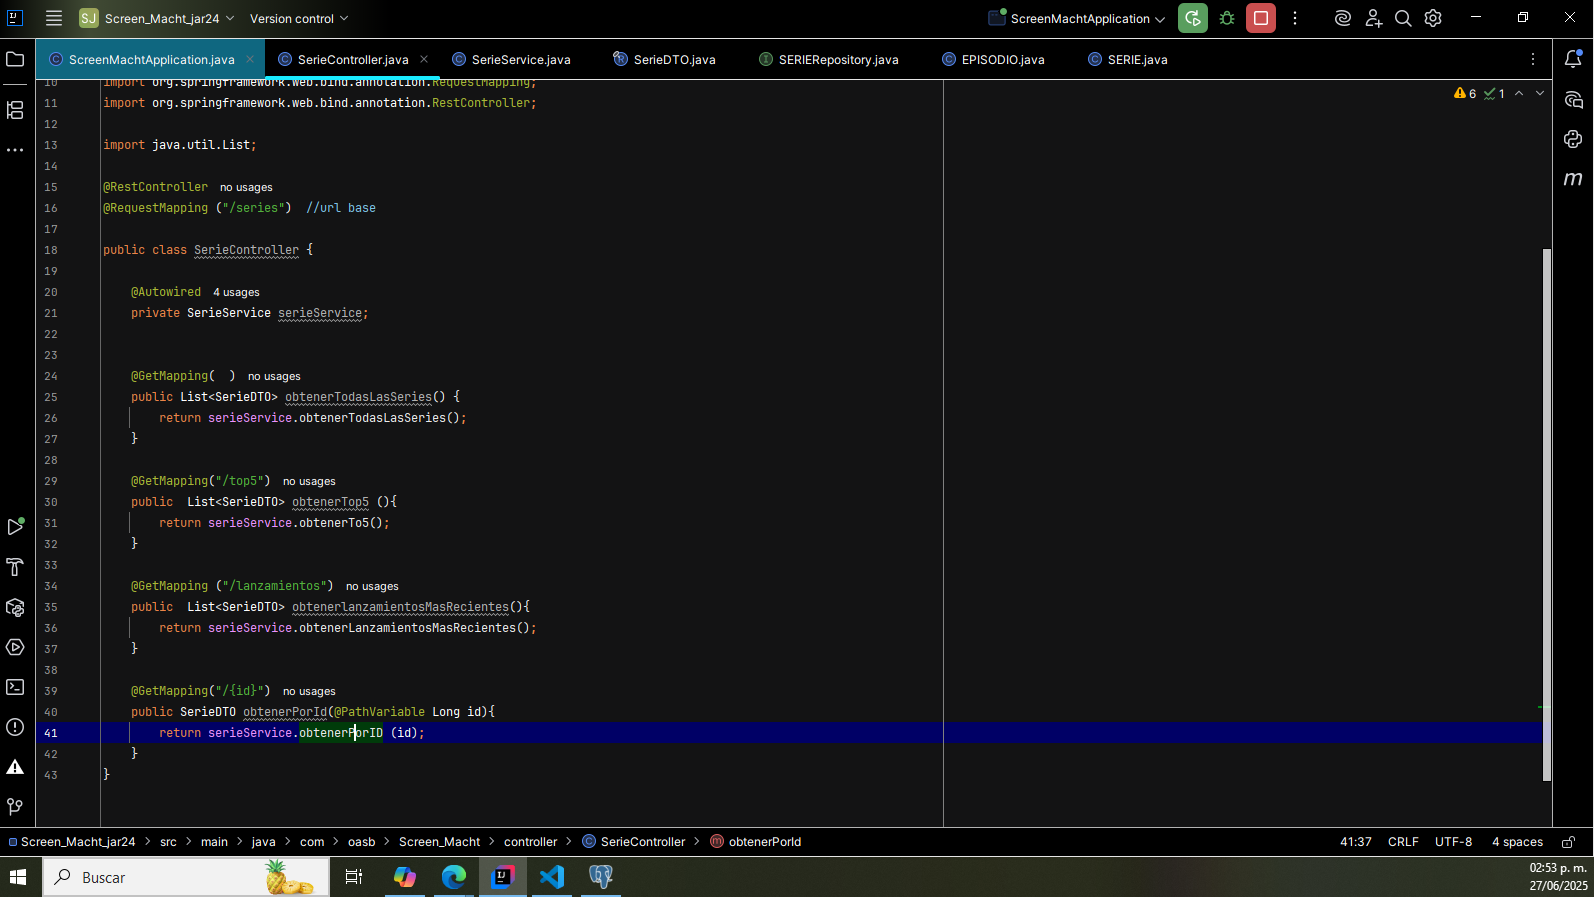
Task: Open the Build hammer tool window
Action: [15, 567]
